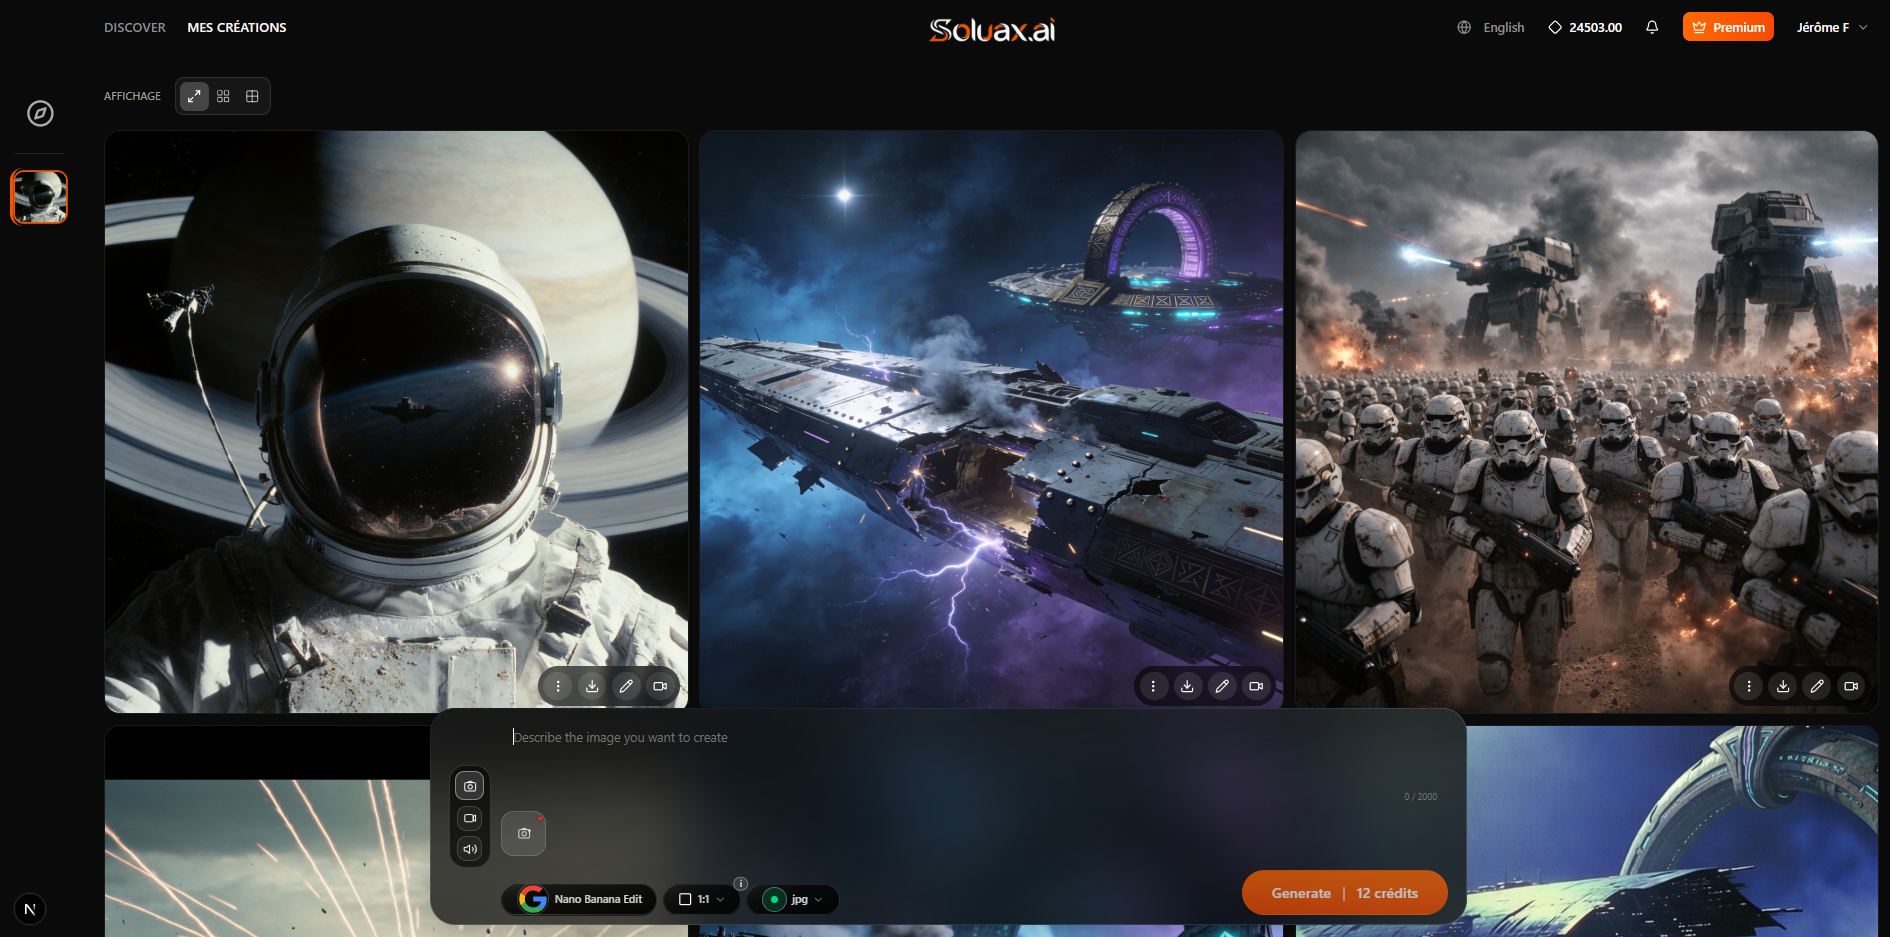1890x937 pixels.
Task: Edit the damaged spaceship image with pencil
Action: click(x=1221, y=686)
